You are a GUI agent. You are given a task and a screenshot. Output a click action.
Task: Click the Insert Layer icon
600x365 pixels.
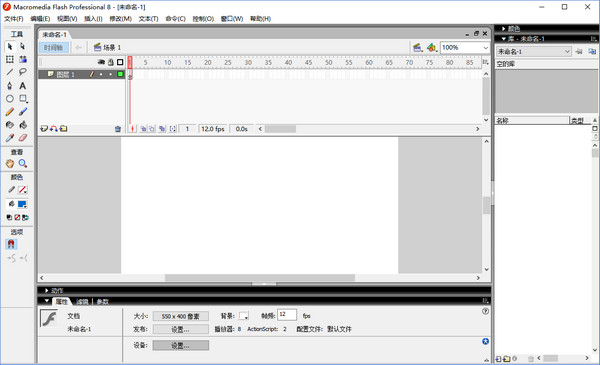(44, 129)
